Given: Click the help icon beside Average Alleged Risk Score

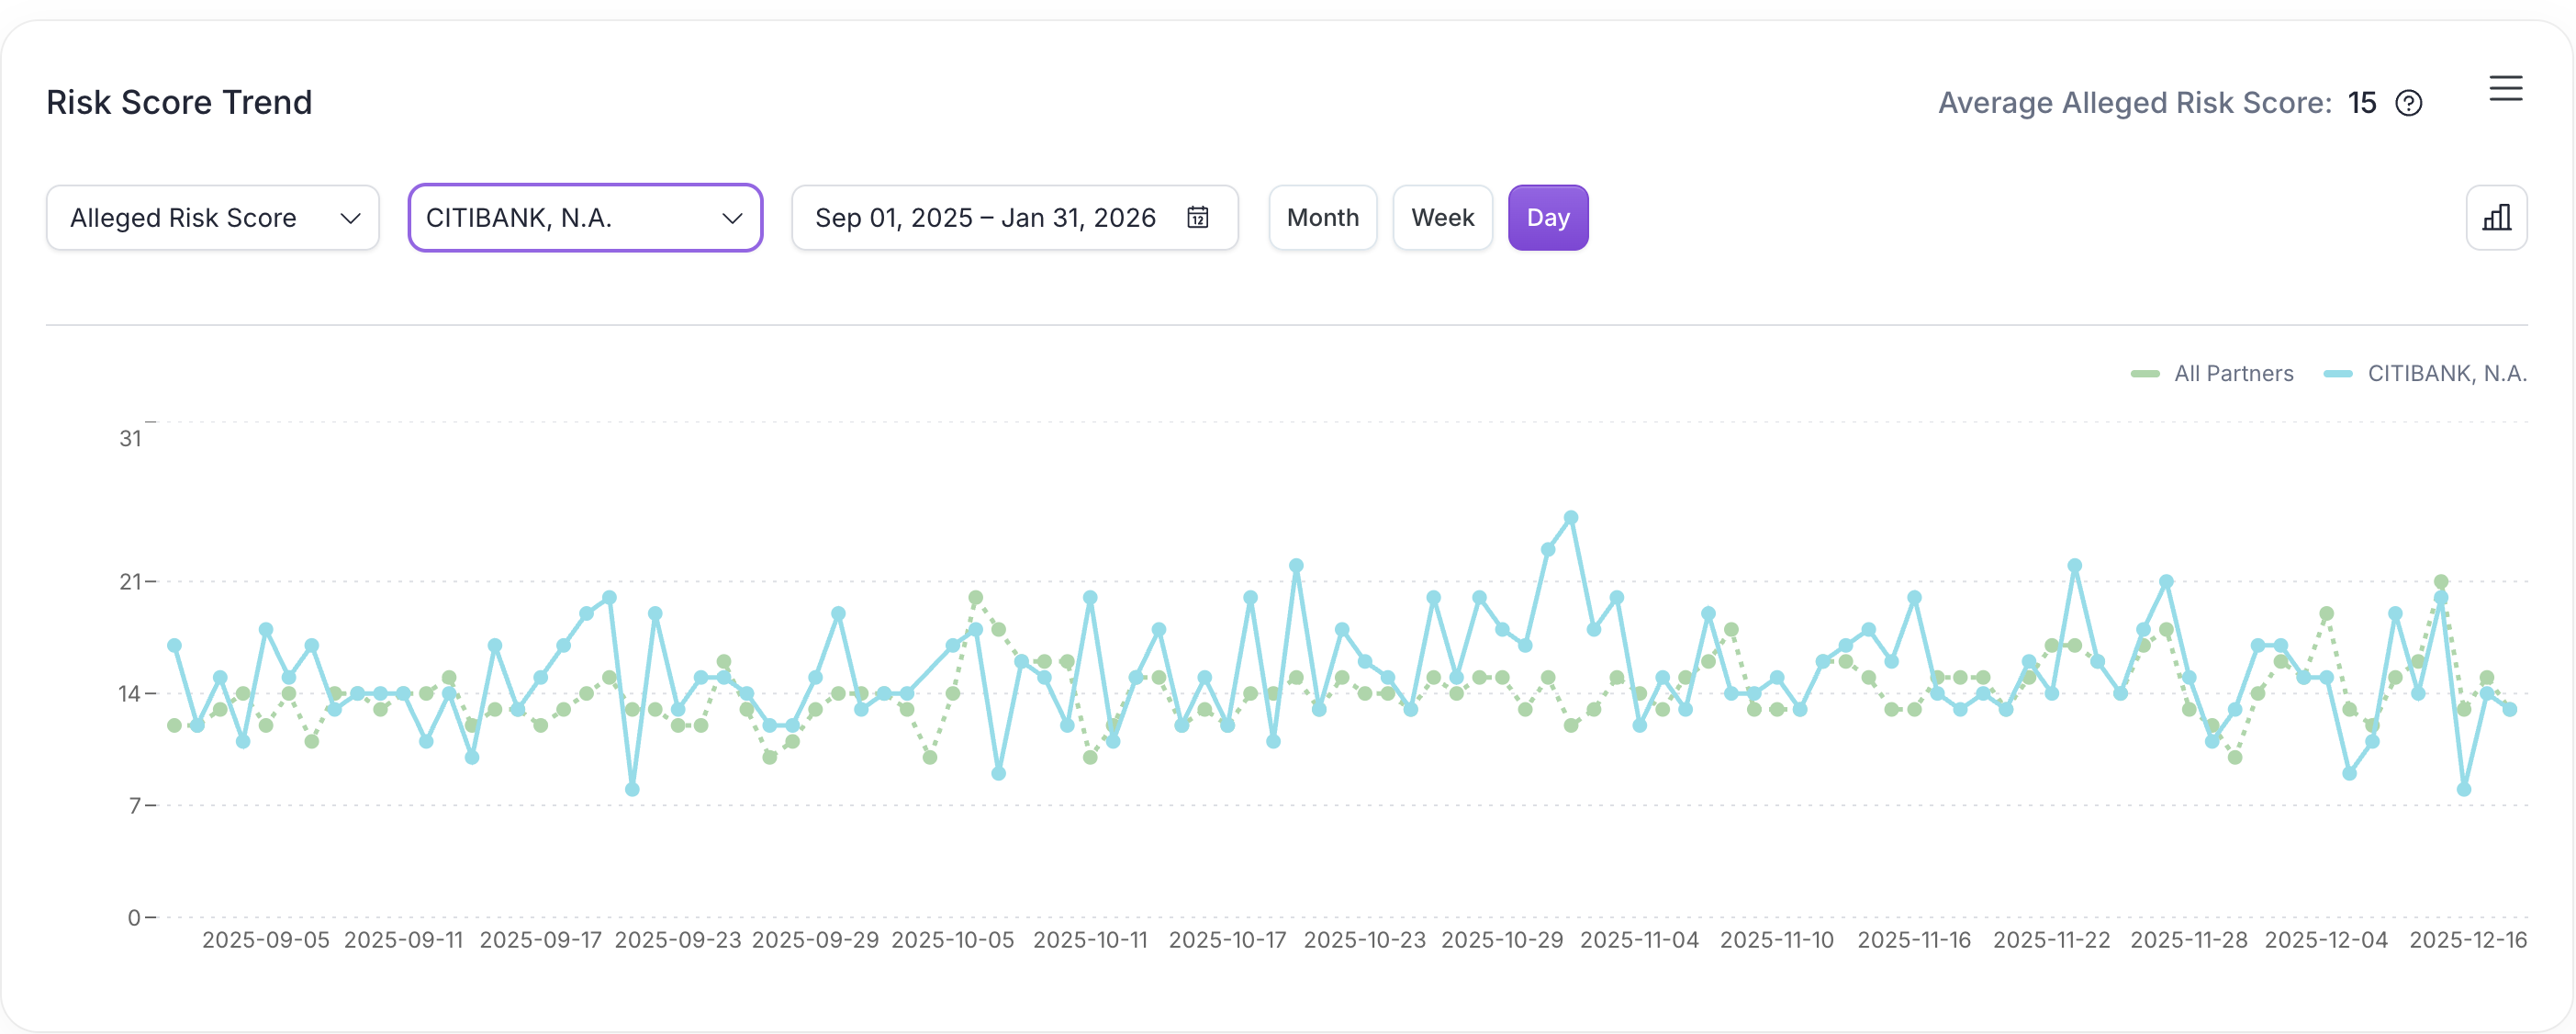Looking at the screenshot, I should click(x=2410, y=103).
